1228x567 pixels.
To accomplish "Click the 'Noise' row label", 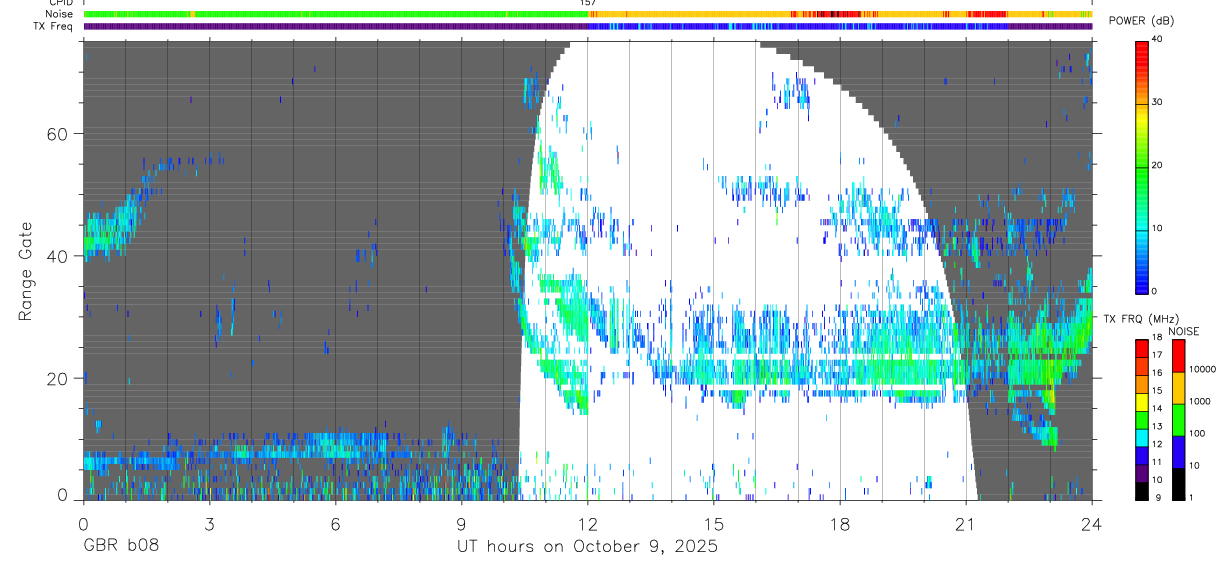I will (61, 14).
